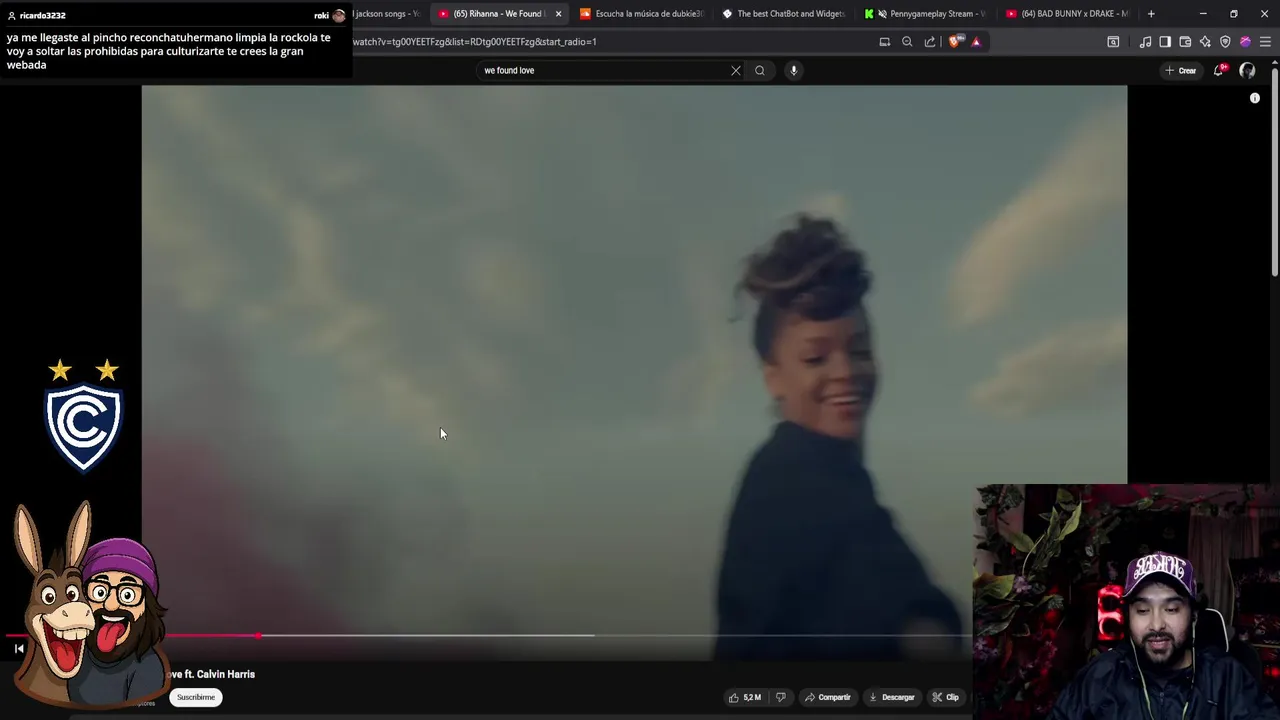1280x720 pixels.
Task: Click the round purple toolbar icon
Action: click(1245, 42)
